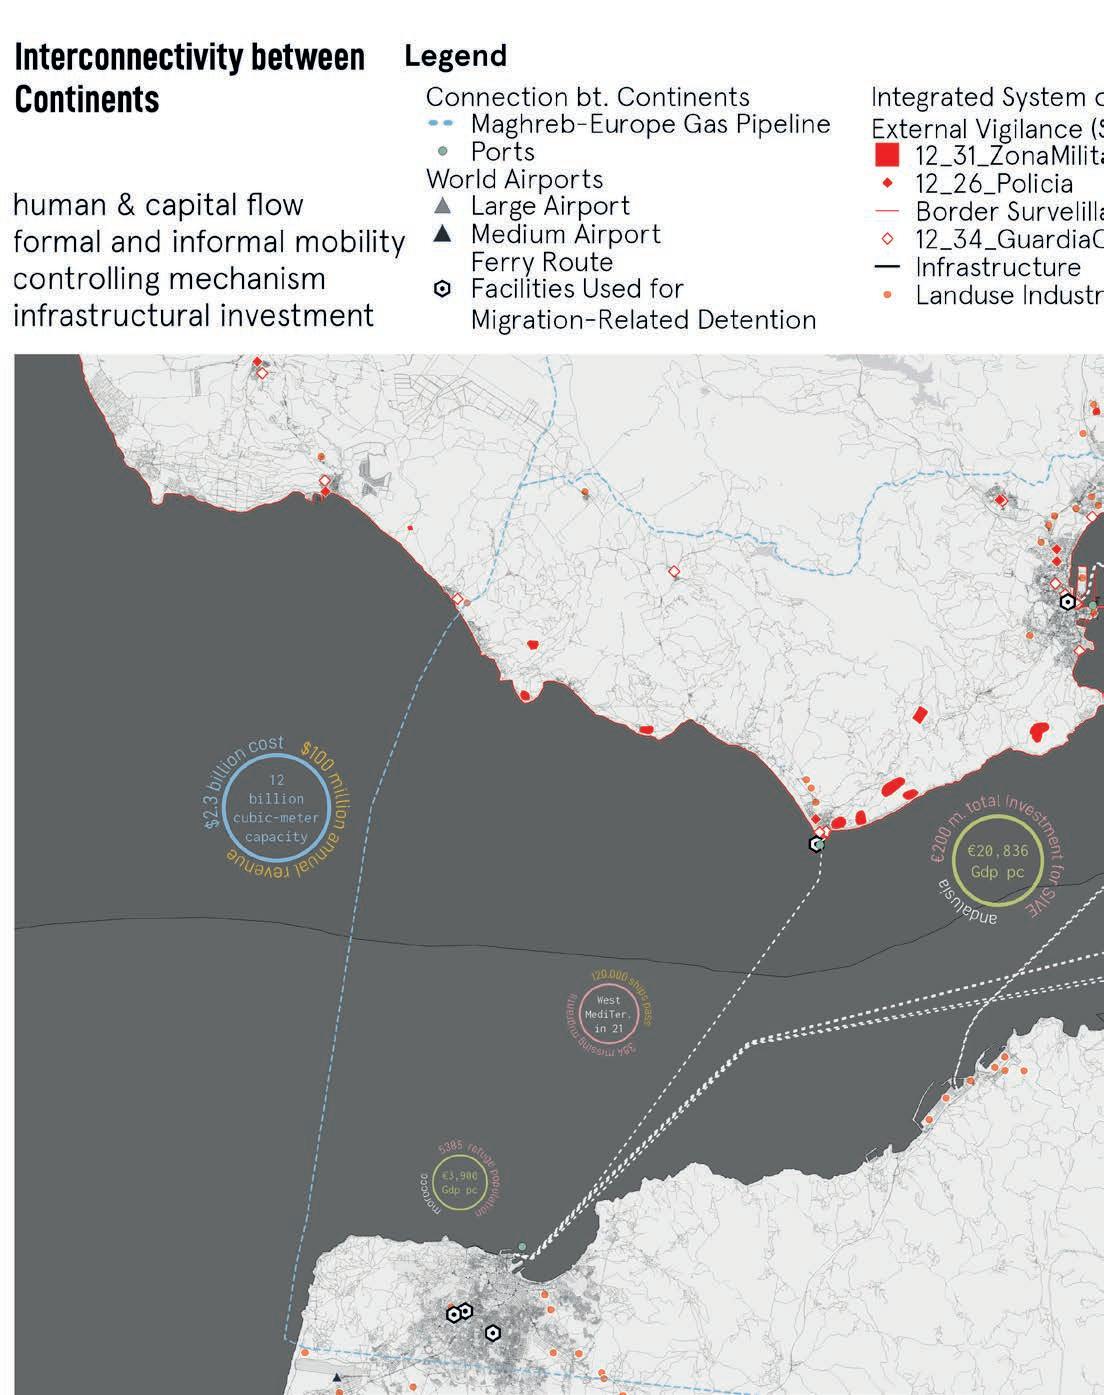Click the Migration-Related Detention hexagon legend icon
Viewport: 1104px width, 1395px height.
pyautogui.click(x=443, y=289)
